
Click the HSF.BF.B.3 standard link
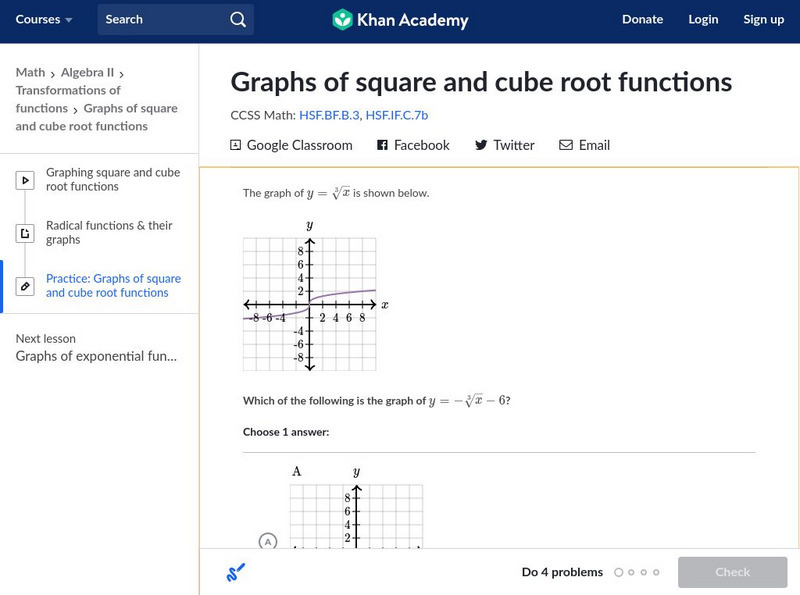pos(330,113)
